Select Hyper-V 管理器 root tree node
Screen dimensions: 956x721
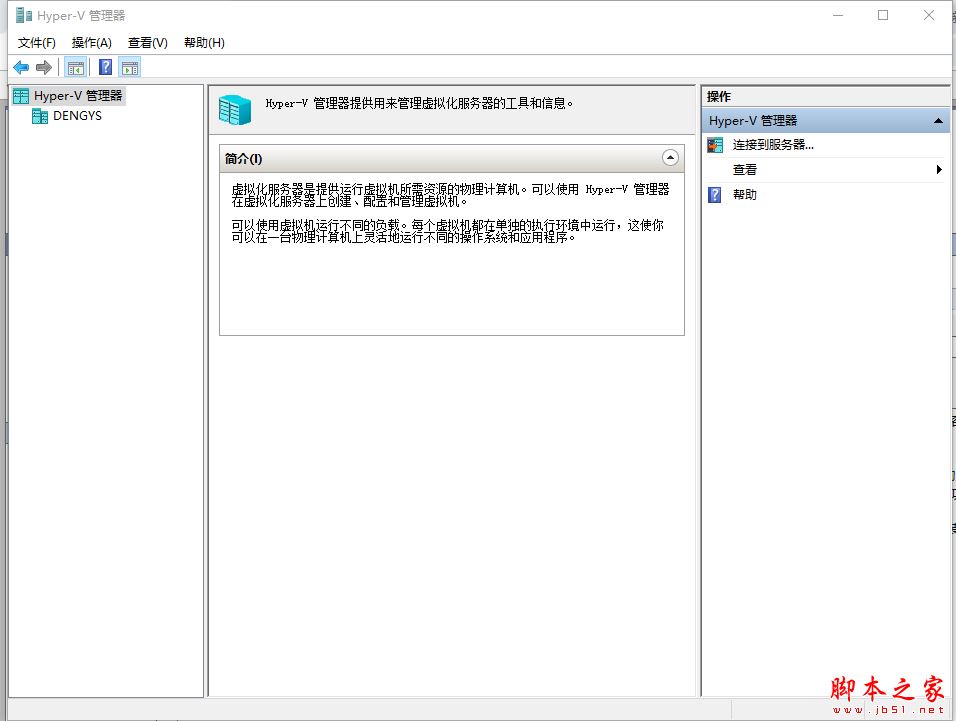77,96
